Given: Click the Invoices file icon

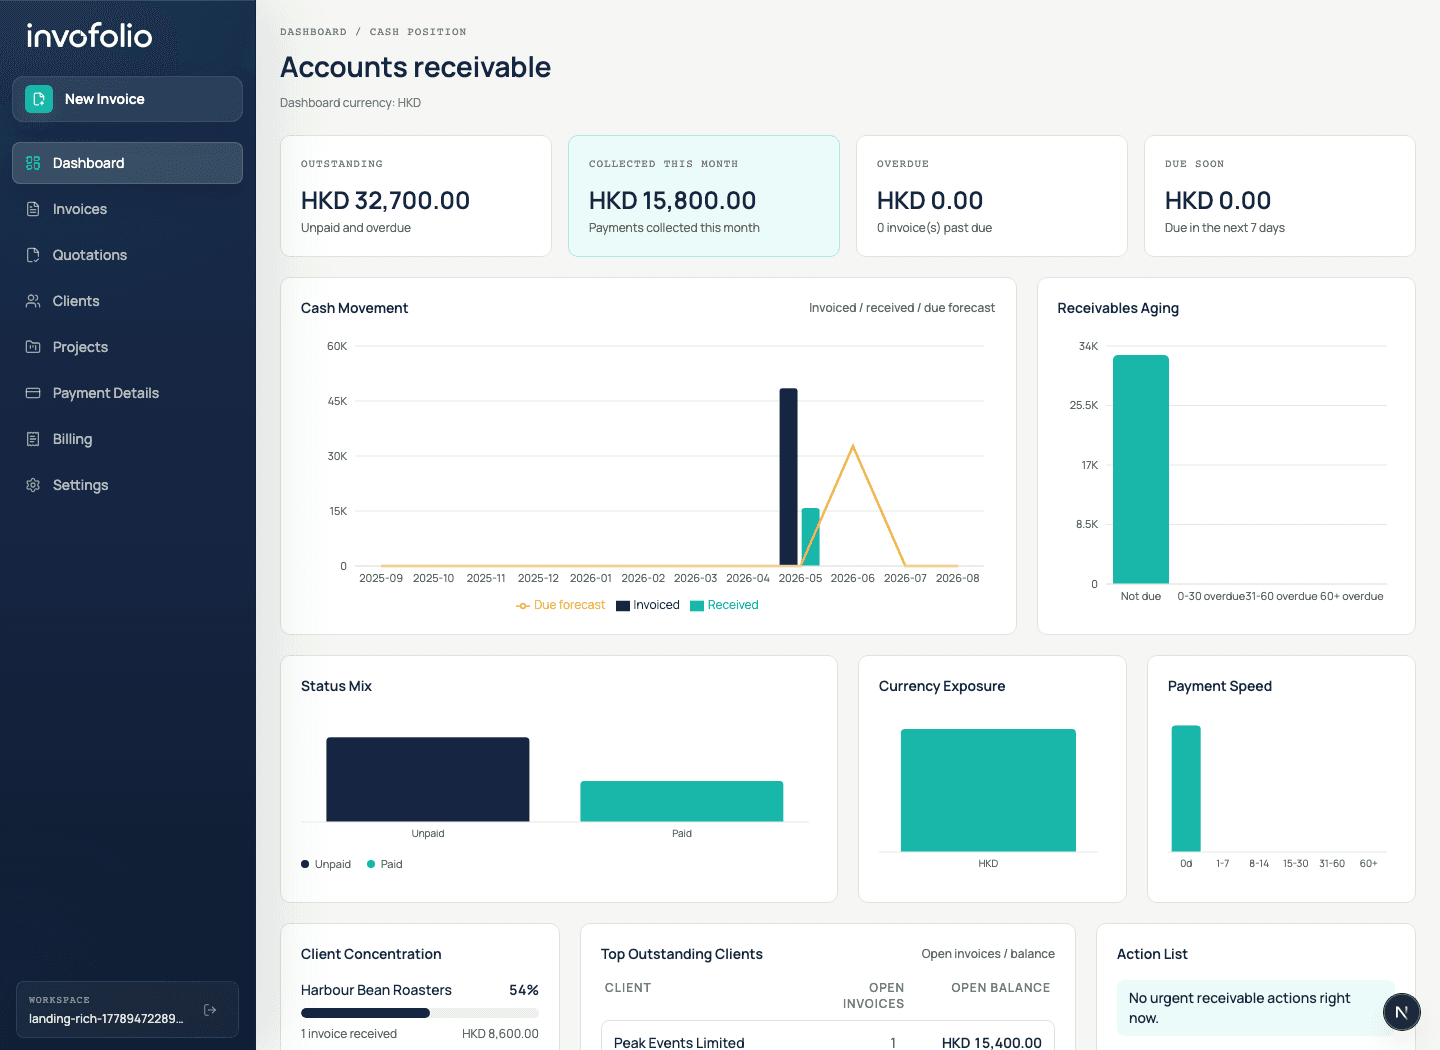Looking at the screenshot, I should [33, 209].
